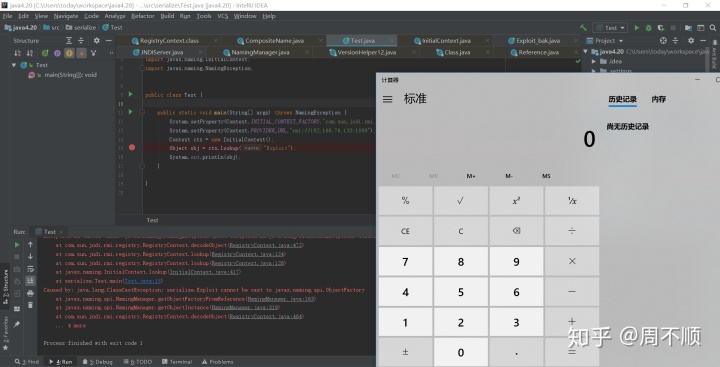
Task: Collapse the java4.20 project root node
Action: [585, 51]
